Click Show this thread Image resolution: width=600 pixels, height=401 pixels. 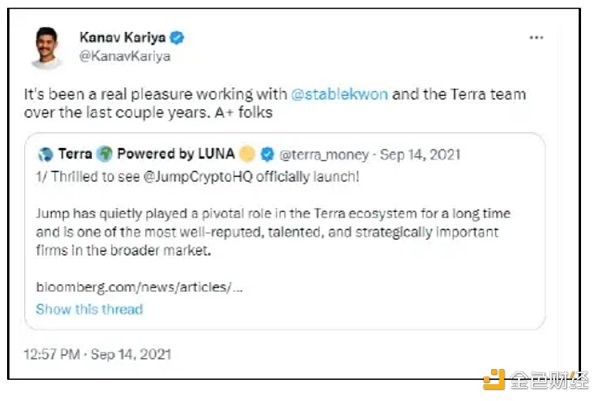click(x=89, y=309)
